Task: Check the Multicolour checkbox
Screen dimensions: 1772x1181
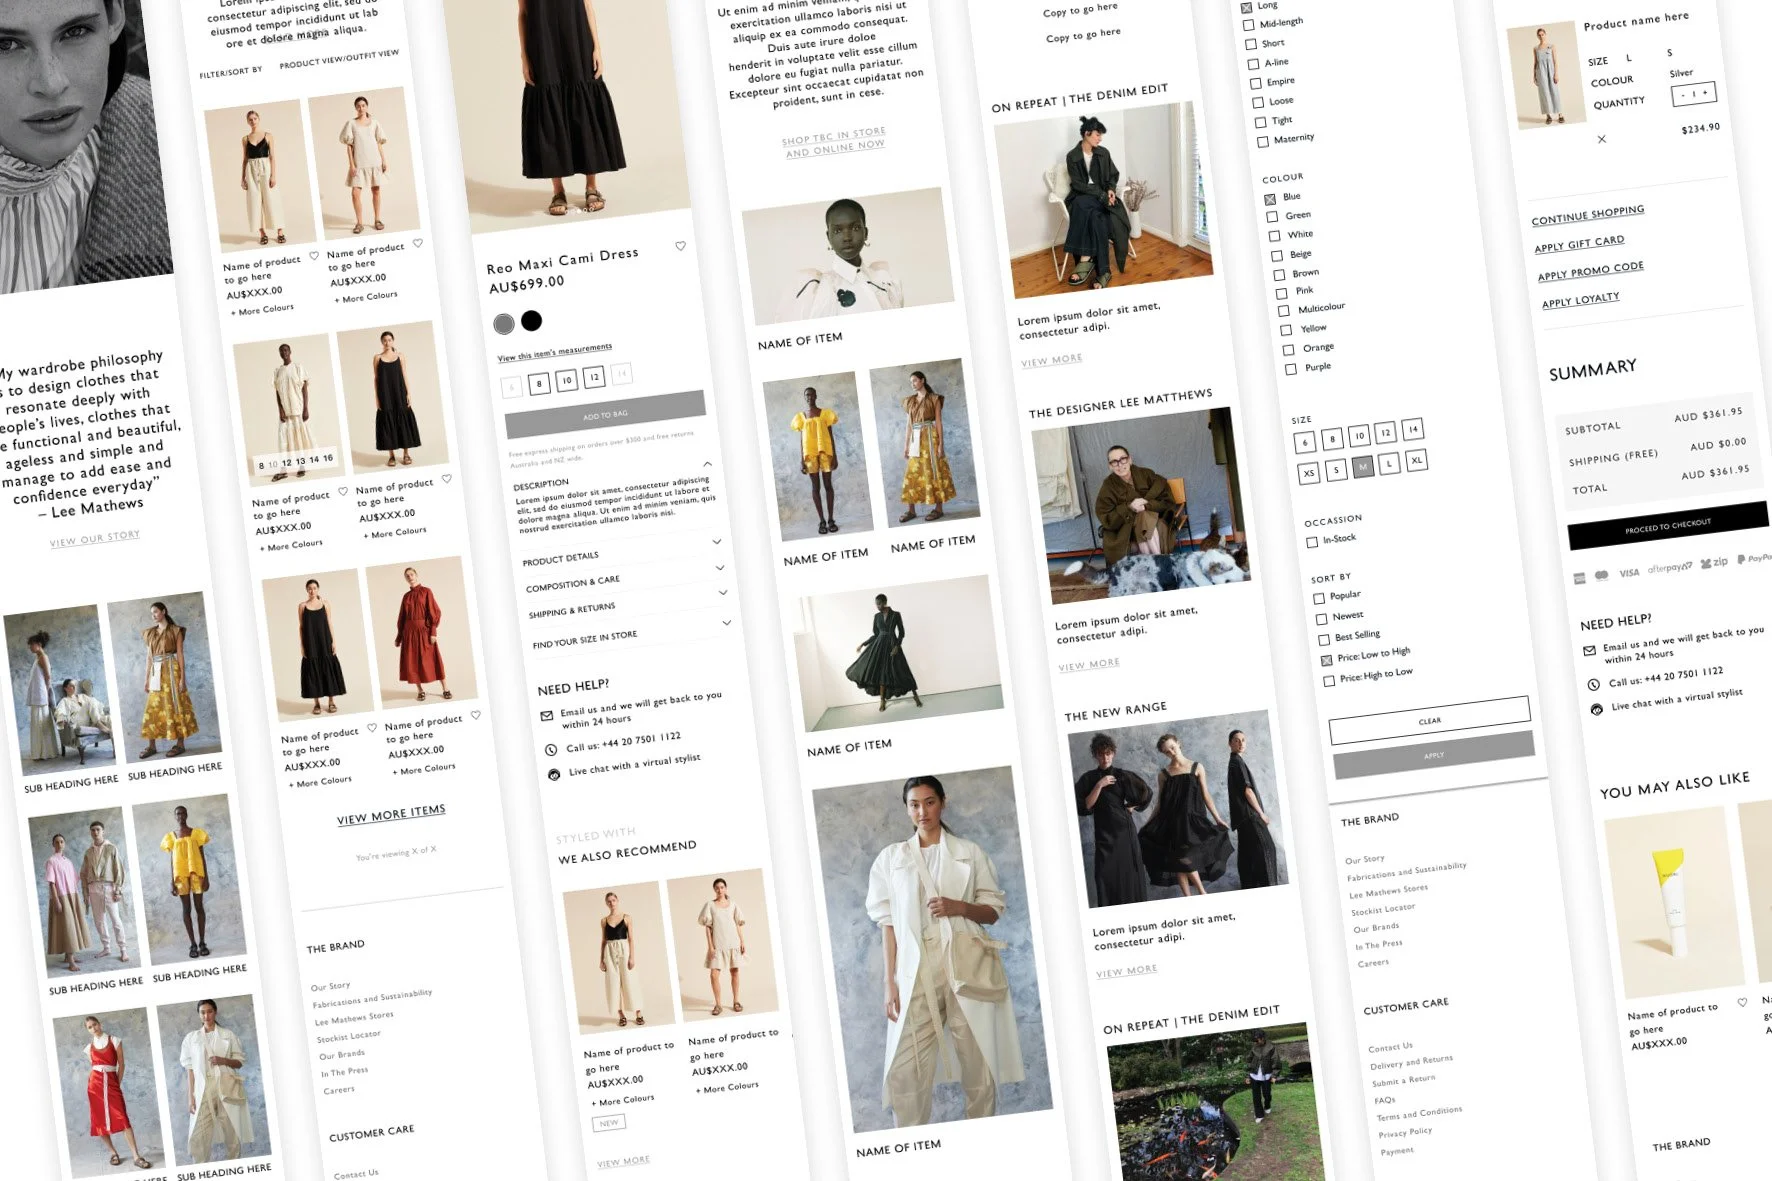Action: [1284, 311]
